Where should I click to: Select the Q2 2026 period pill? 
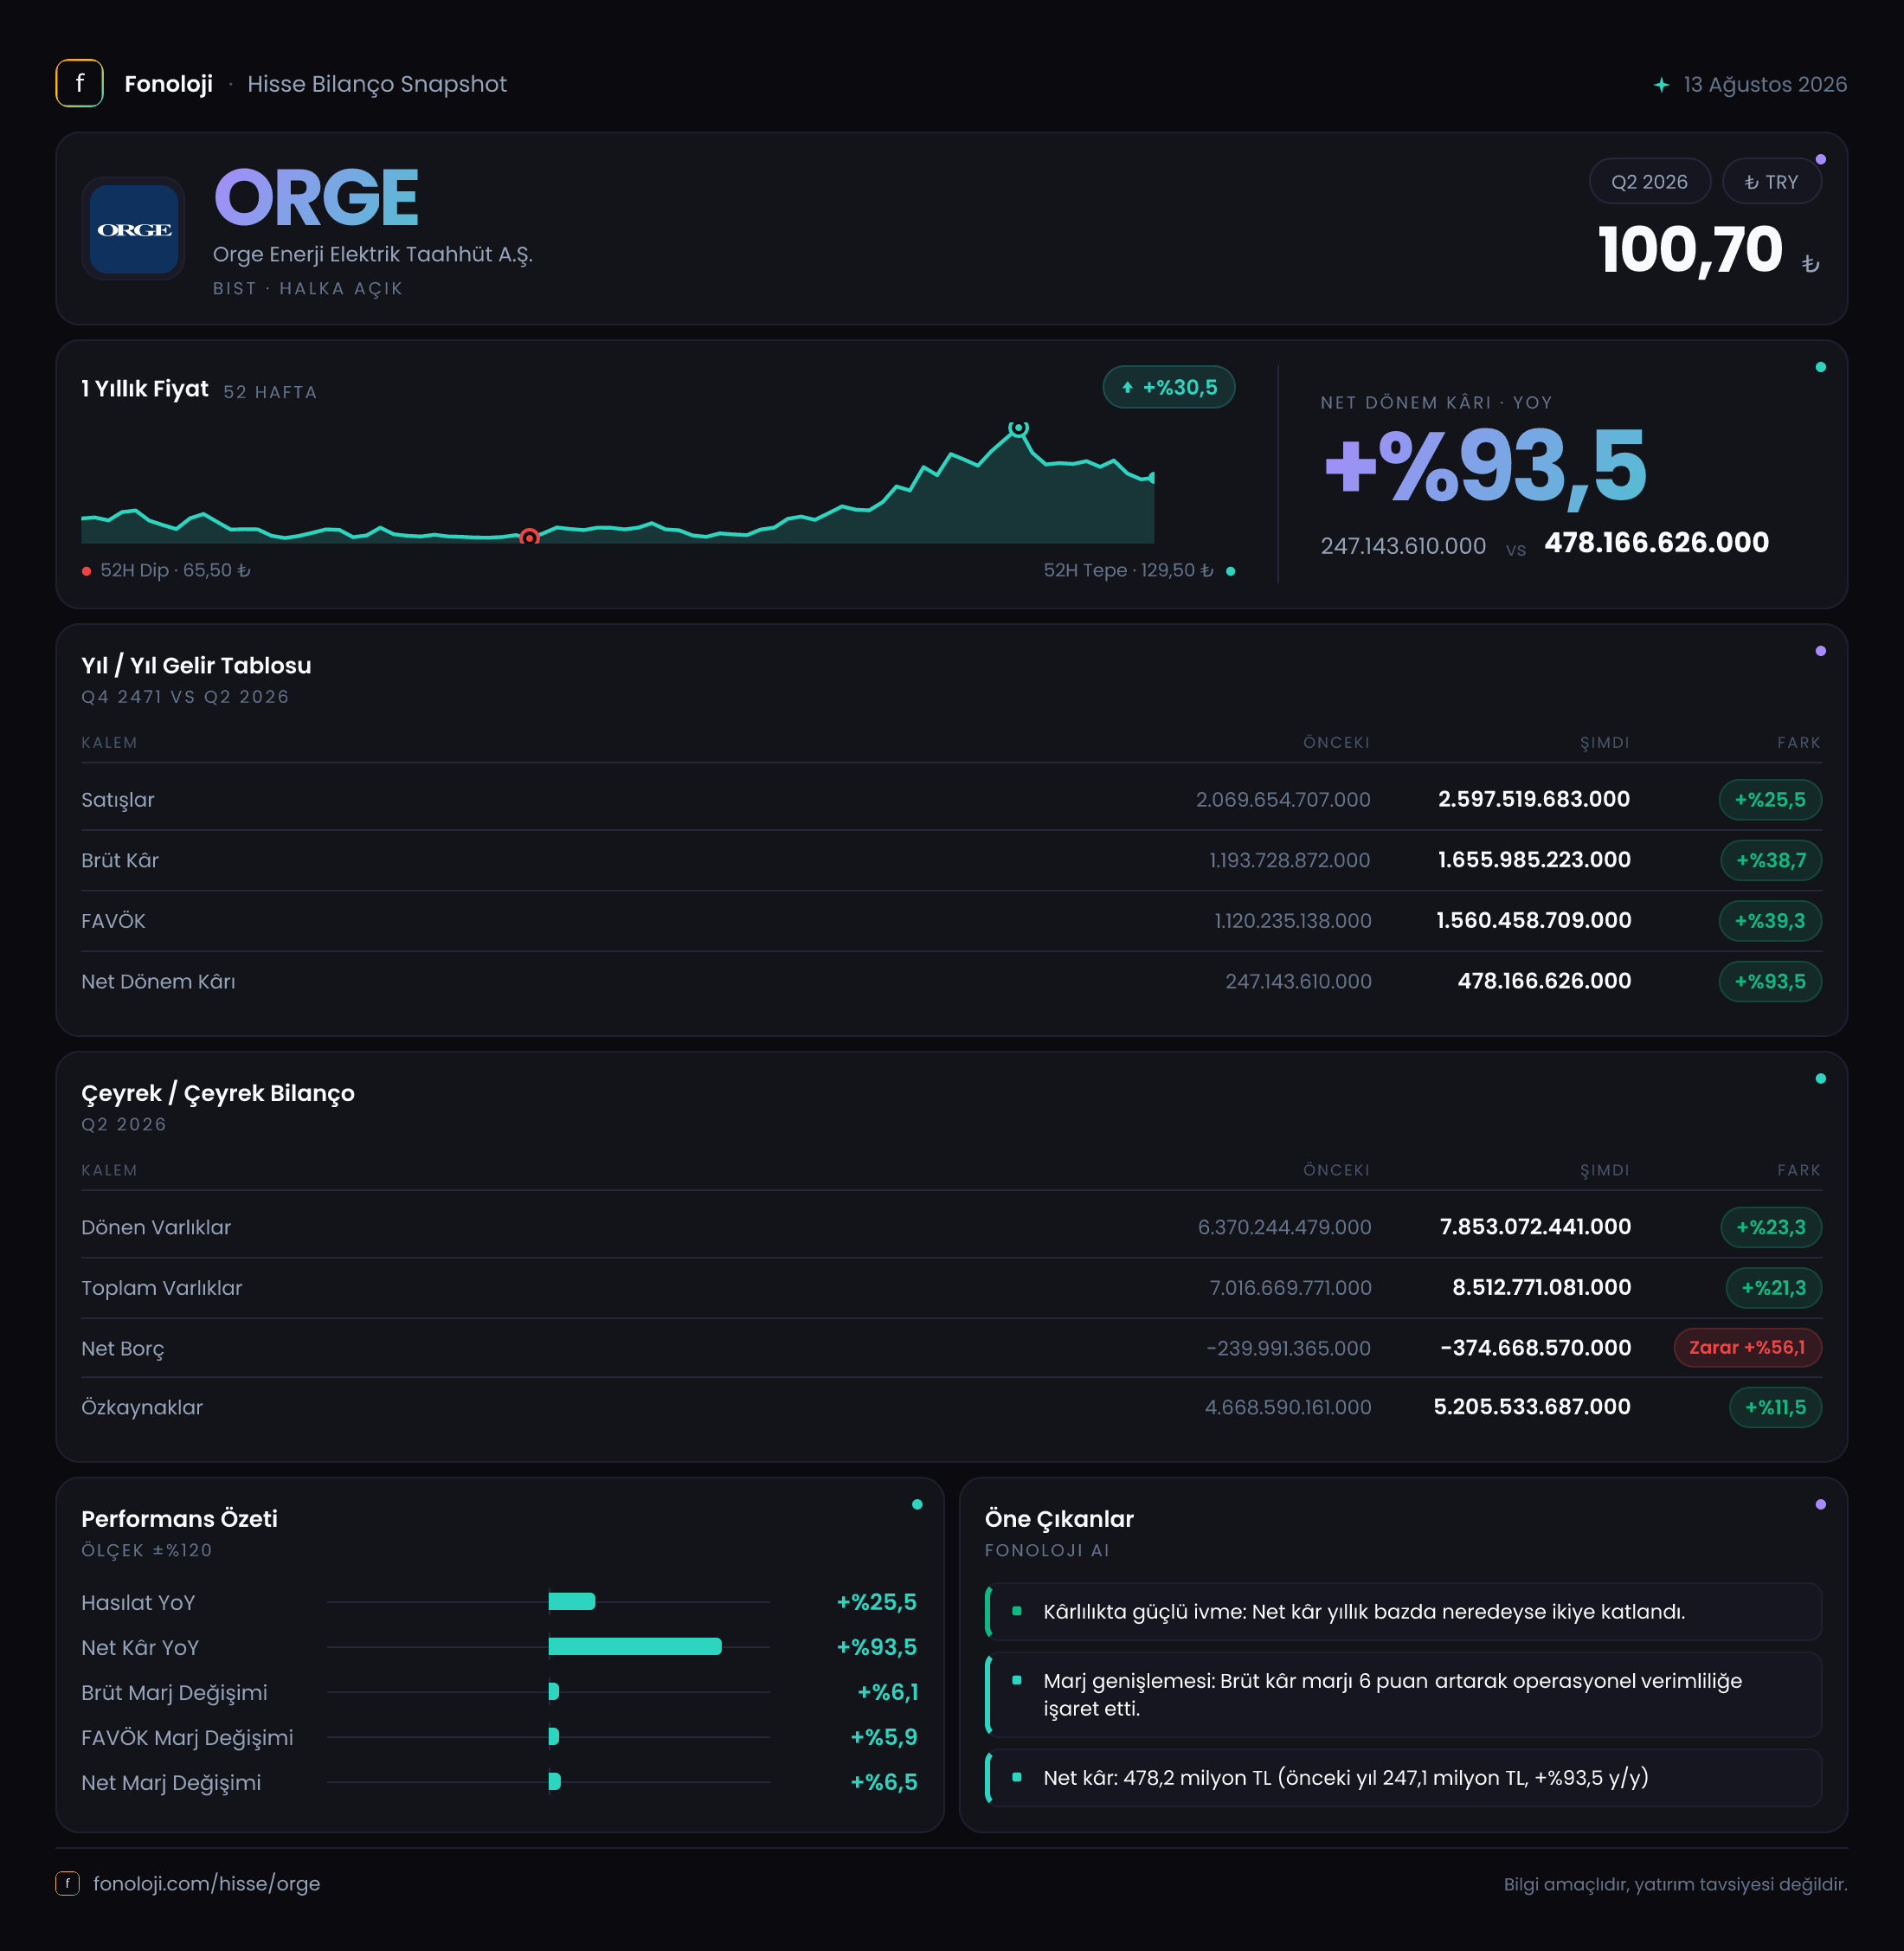click(x=1649, y=182)
